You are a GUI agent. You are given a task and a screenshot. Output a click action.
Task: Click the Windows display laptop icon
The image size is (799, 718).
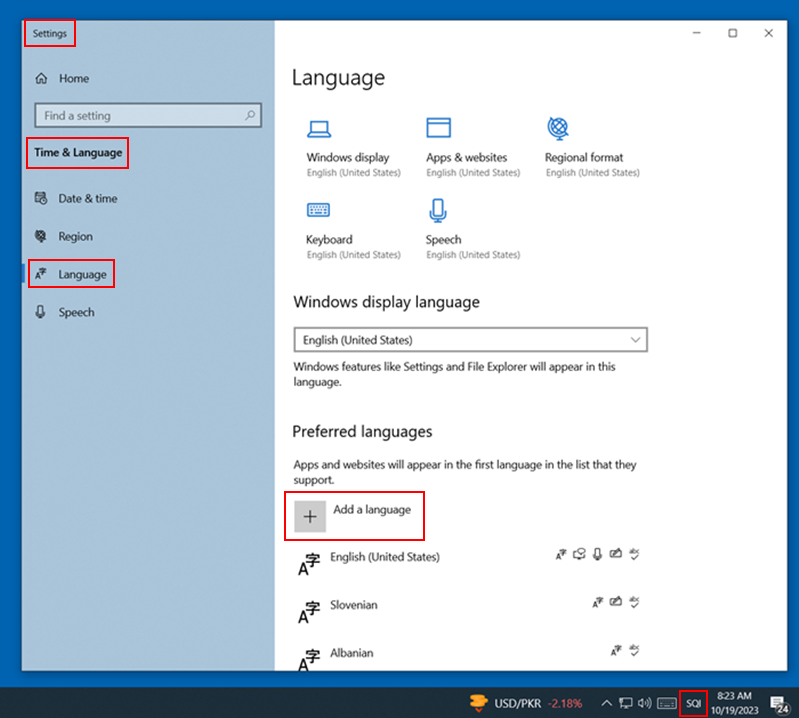(x=319, y=129)
